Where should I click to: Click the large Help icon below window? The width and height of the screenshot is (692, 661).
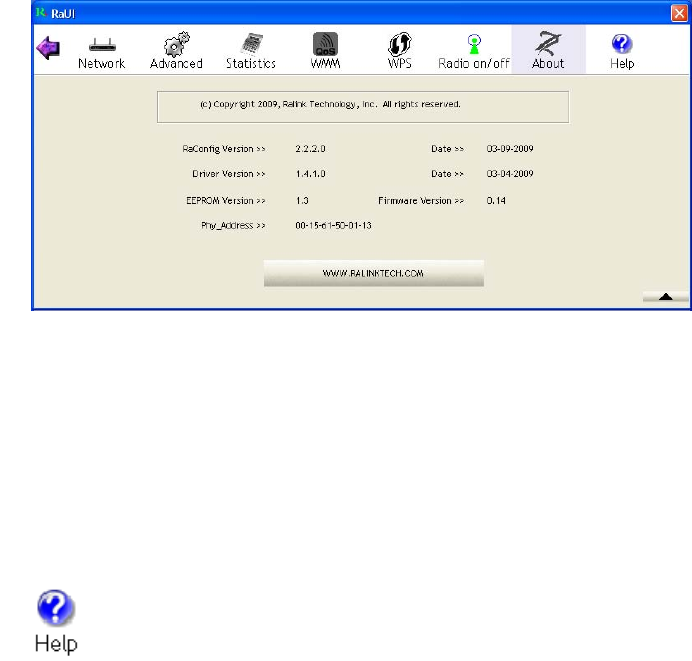(x=56, y=621)
